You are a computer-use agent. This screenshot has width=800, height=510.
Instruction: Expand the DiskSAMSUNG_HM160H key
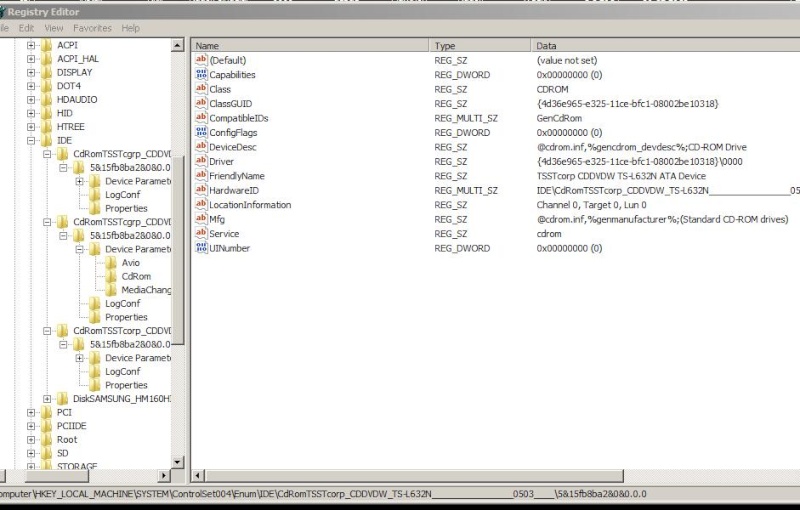(x=47, y=399)
